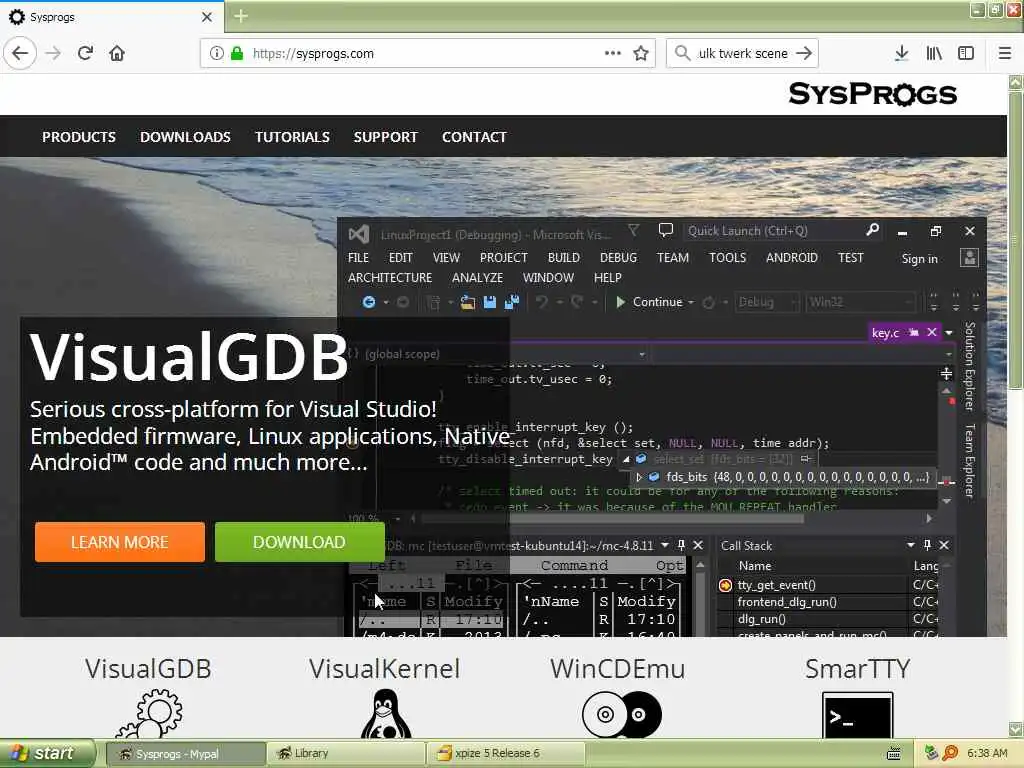Open the VisualGDB product heading link
Image resolution: width=1024 pixels, height=768 pixels.
click(x=148, y=669)
